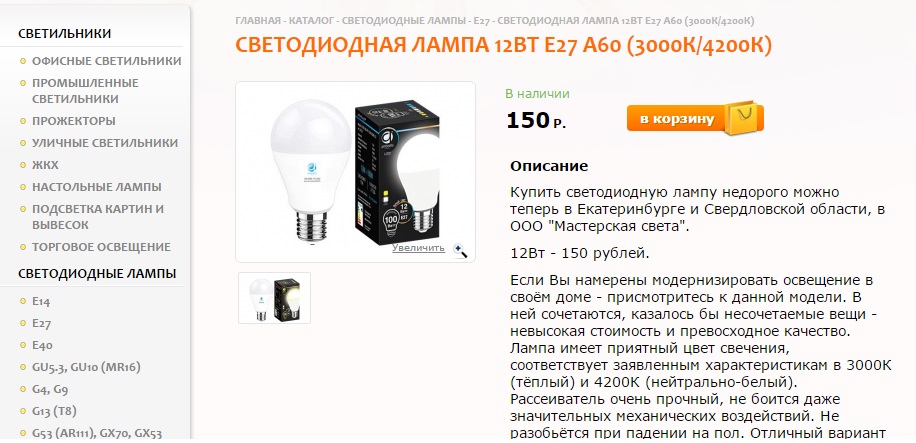The image size is (916, 443).
Task: Open 'Промышленные светильники' category
Action: [85, 91]
